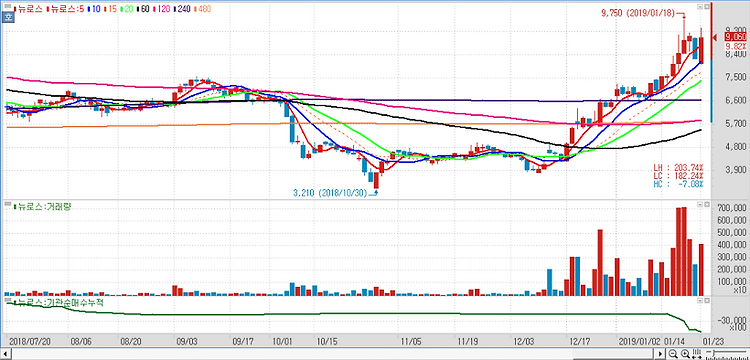Click the LC : 182.24% statistic
The height and width of the screenshot is (360, 750).
pos(678,175)
